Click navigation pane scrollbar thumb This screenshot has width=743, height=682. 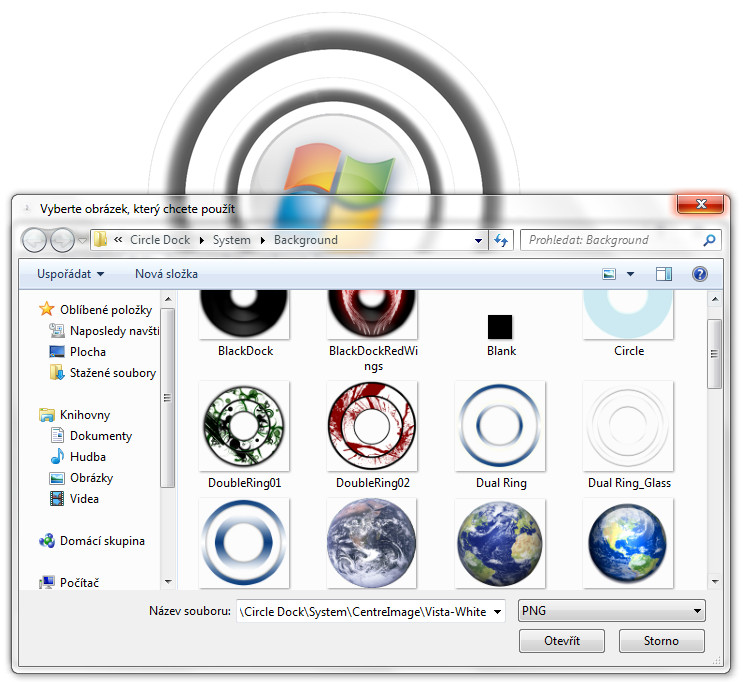pyautogui.click(x=168, y=398)
